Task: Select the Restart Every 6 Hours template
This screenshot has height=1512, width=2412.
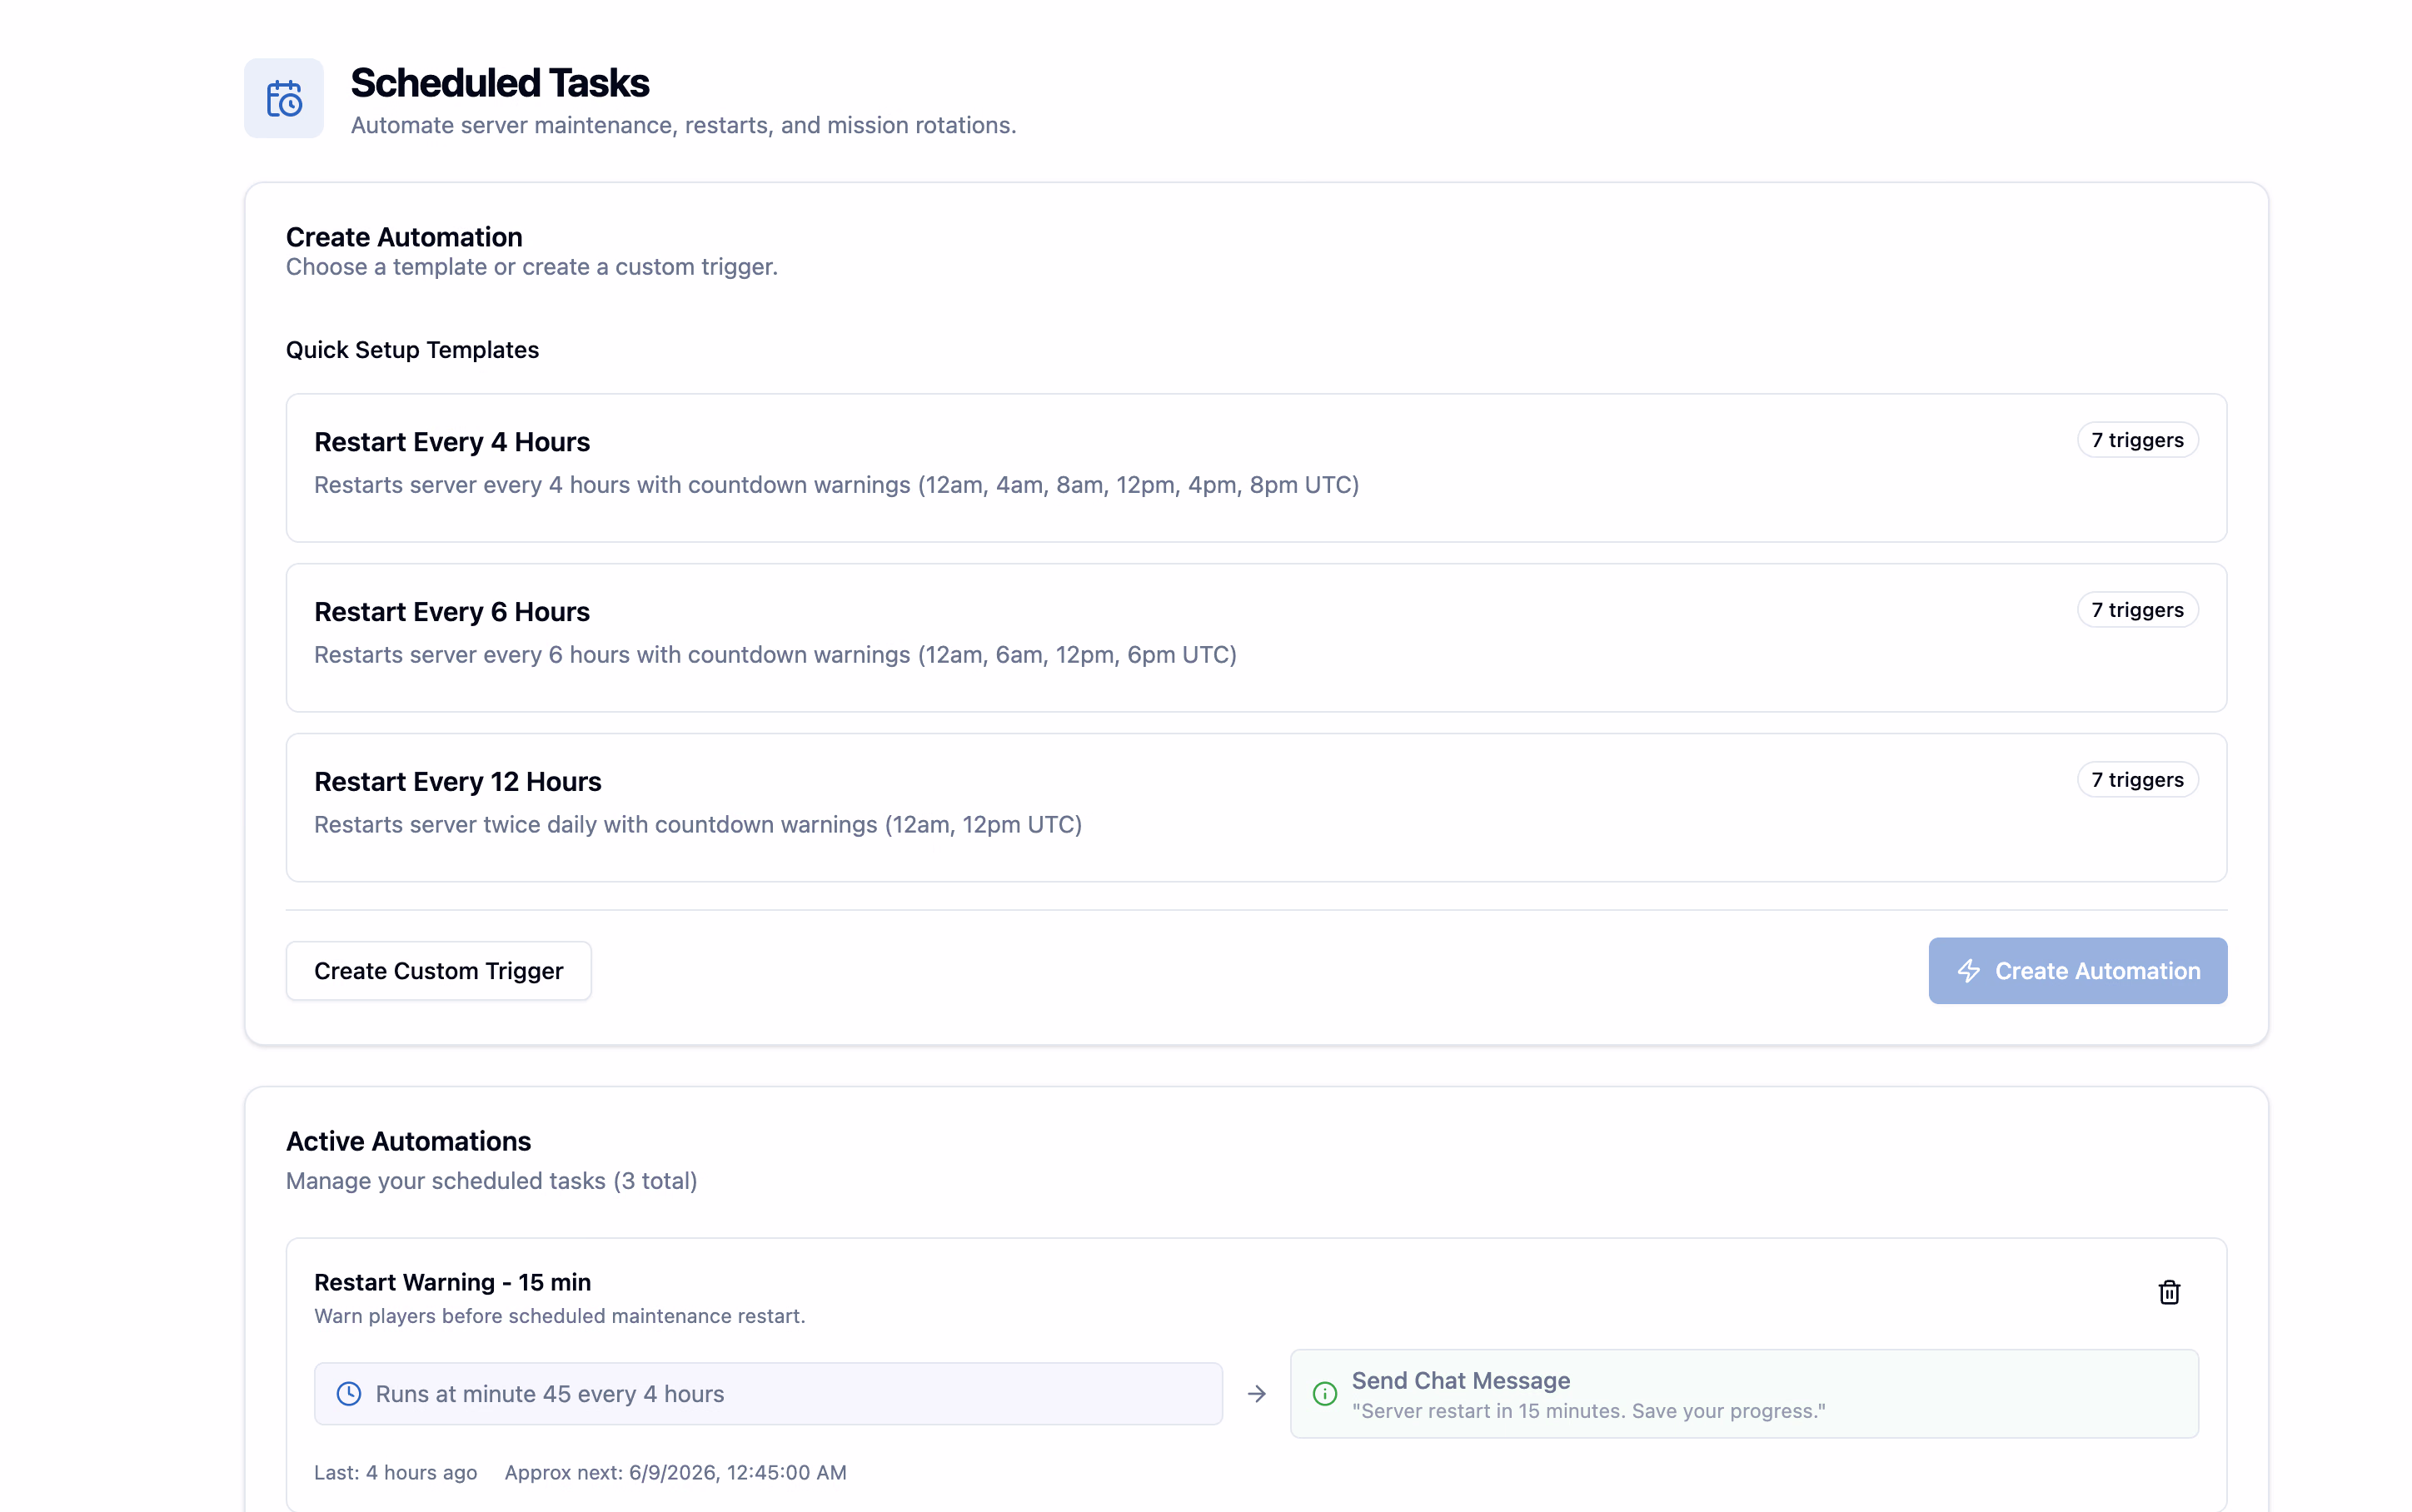Action: click(1256, 637)
